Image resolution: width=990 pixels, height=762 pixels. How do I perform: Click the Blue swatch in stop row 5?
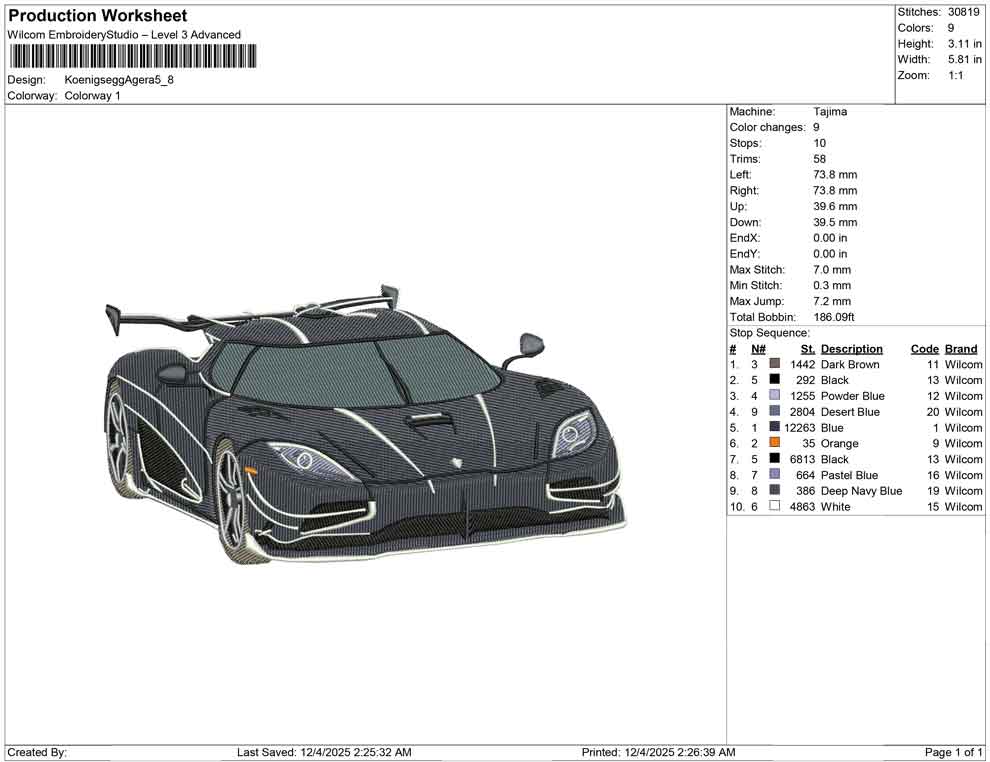coord(773,427)
